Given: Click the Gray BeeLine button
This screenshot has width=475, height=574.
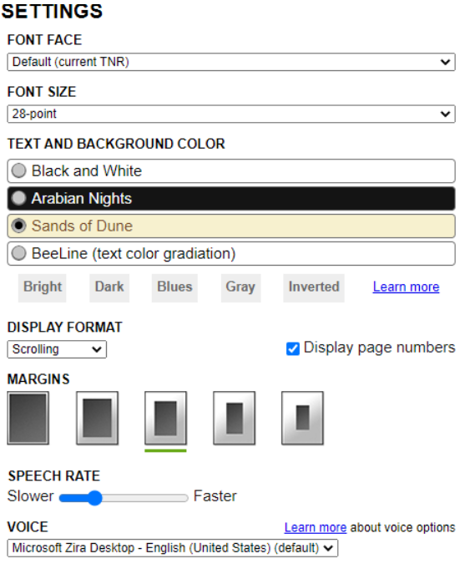Looking at the screenshot, I should [240, 288].
